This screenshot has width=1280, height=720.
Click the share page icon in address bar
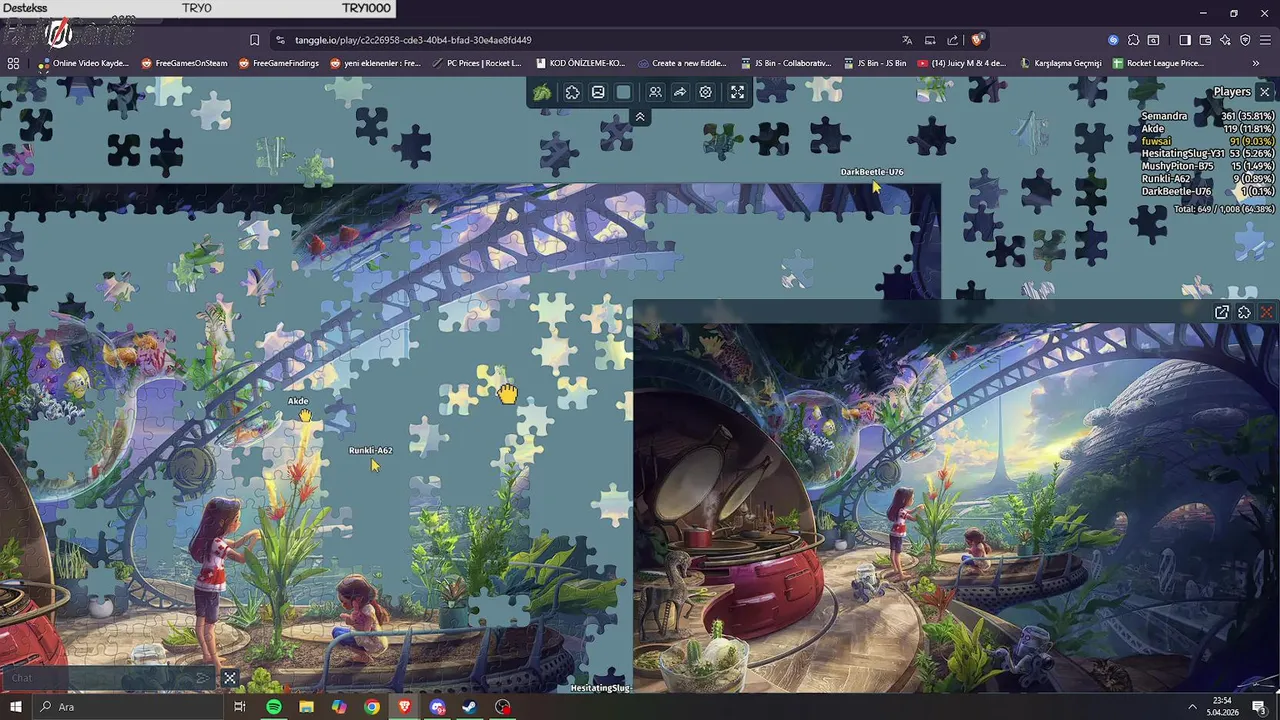953,40
